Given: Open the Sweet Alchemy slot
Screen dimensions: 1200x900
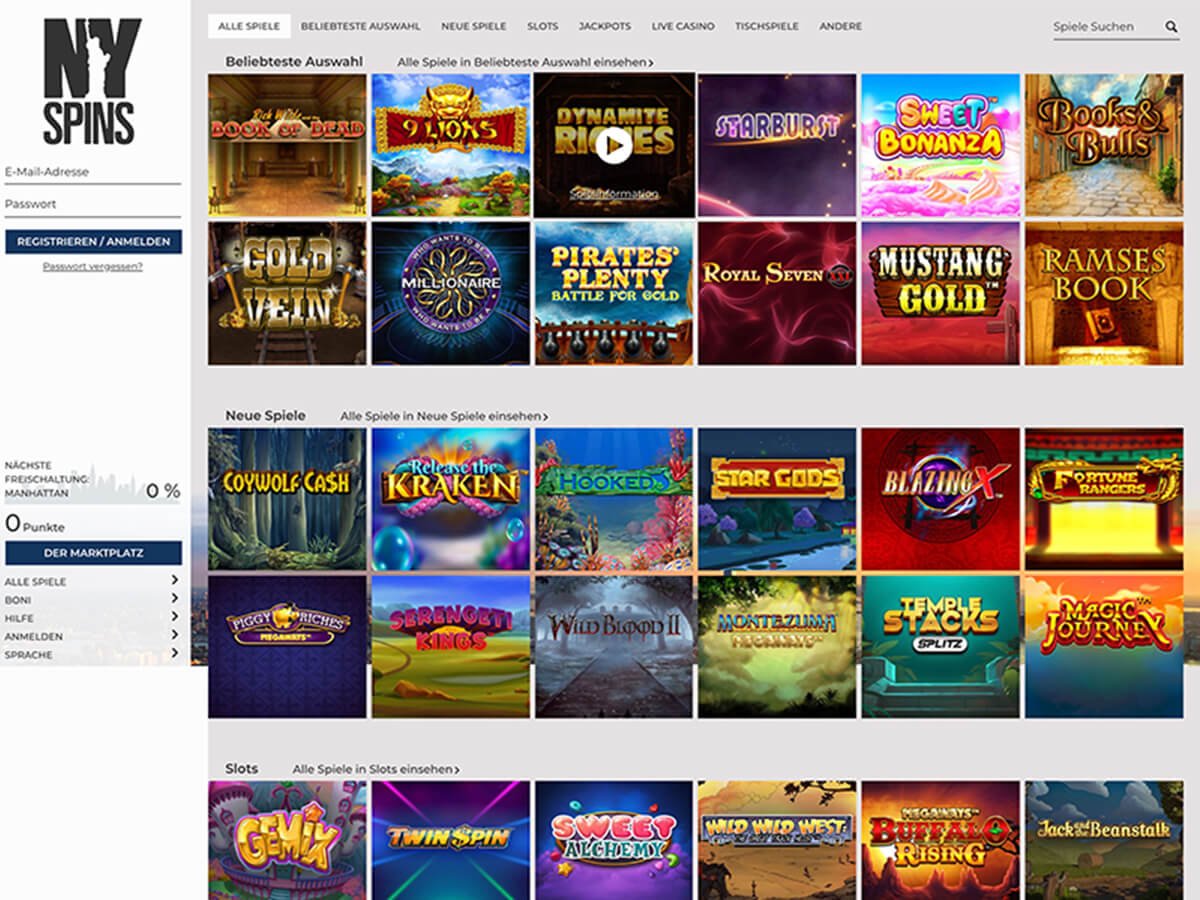Looking at the screenshot, I should [x=614, y=841].
